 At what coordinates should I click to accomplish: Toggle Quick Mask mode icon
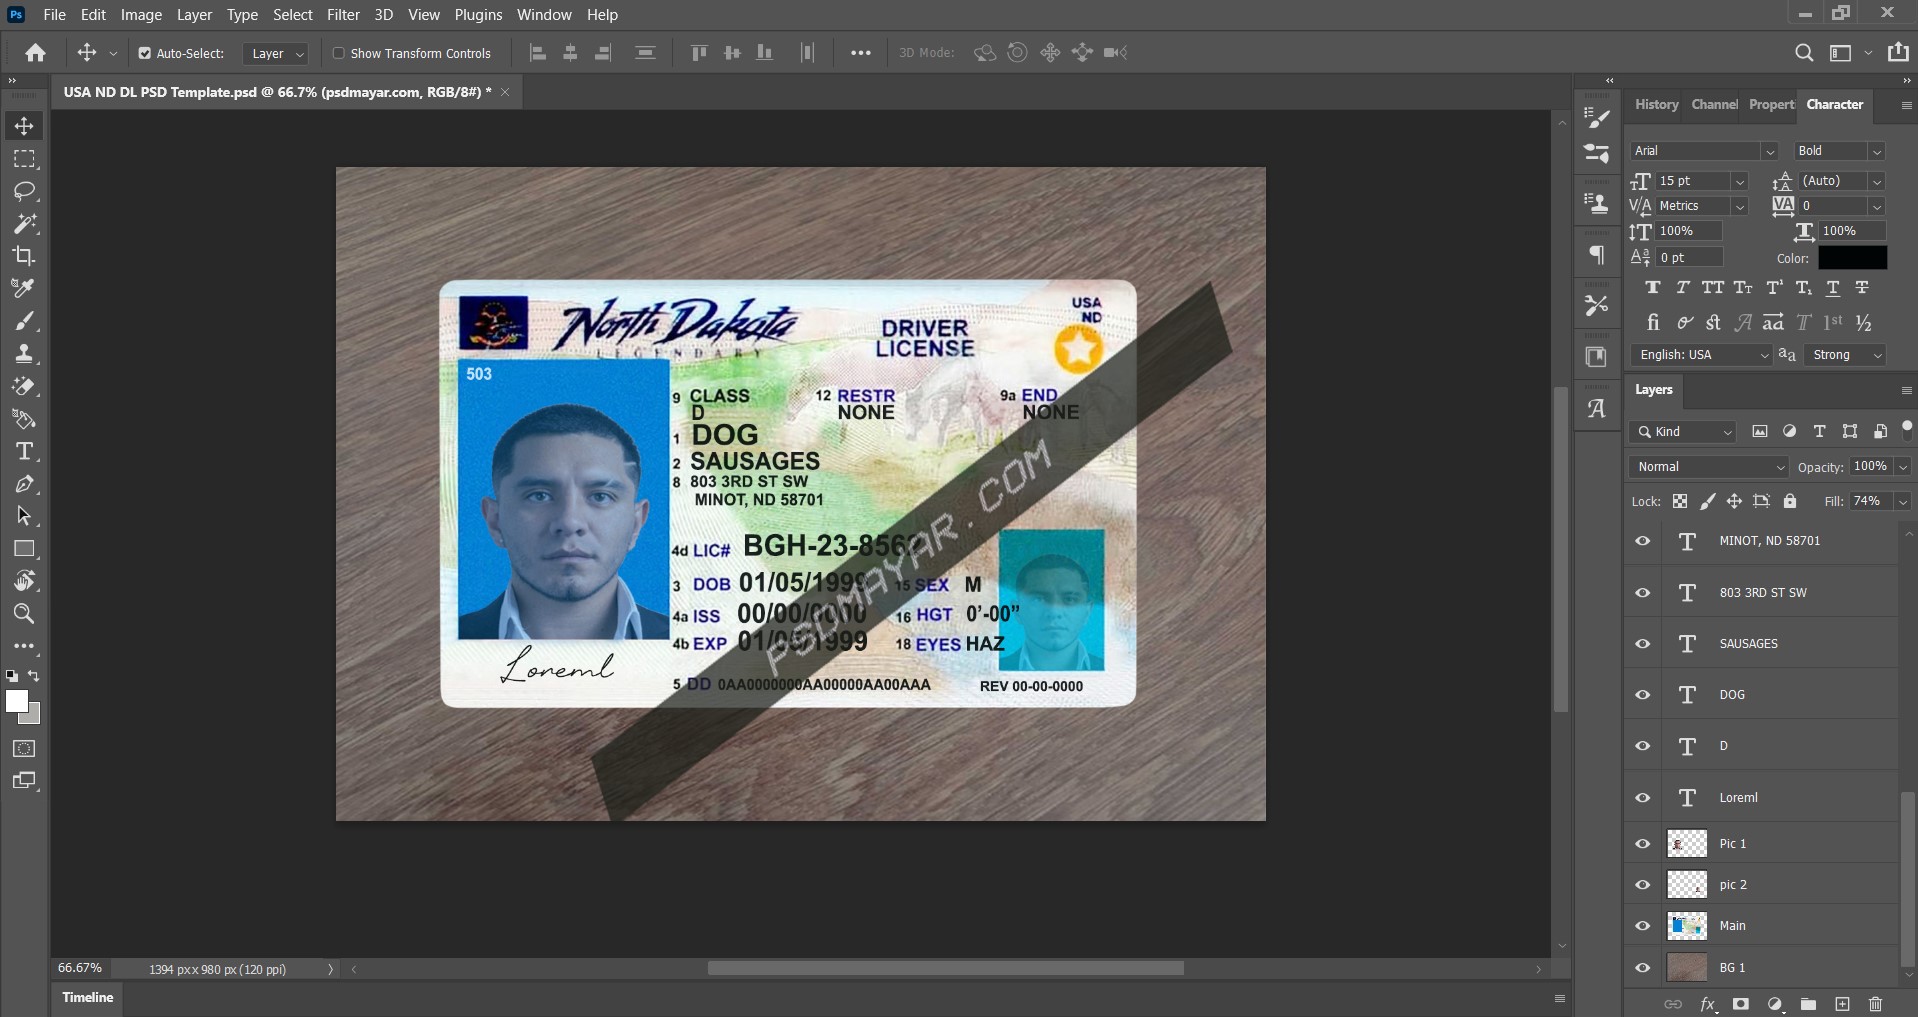24,749
